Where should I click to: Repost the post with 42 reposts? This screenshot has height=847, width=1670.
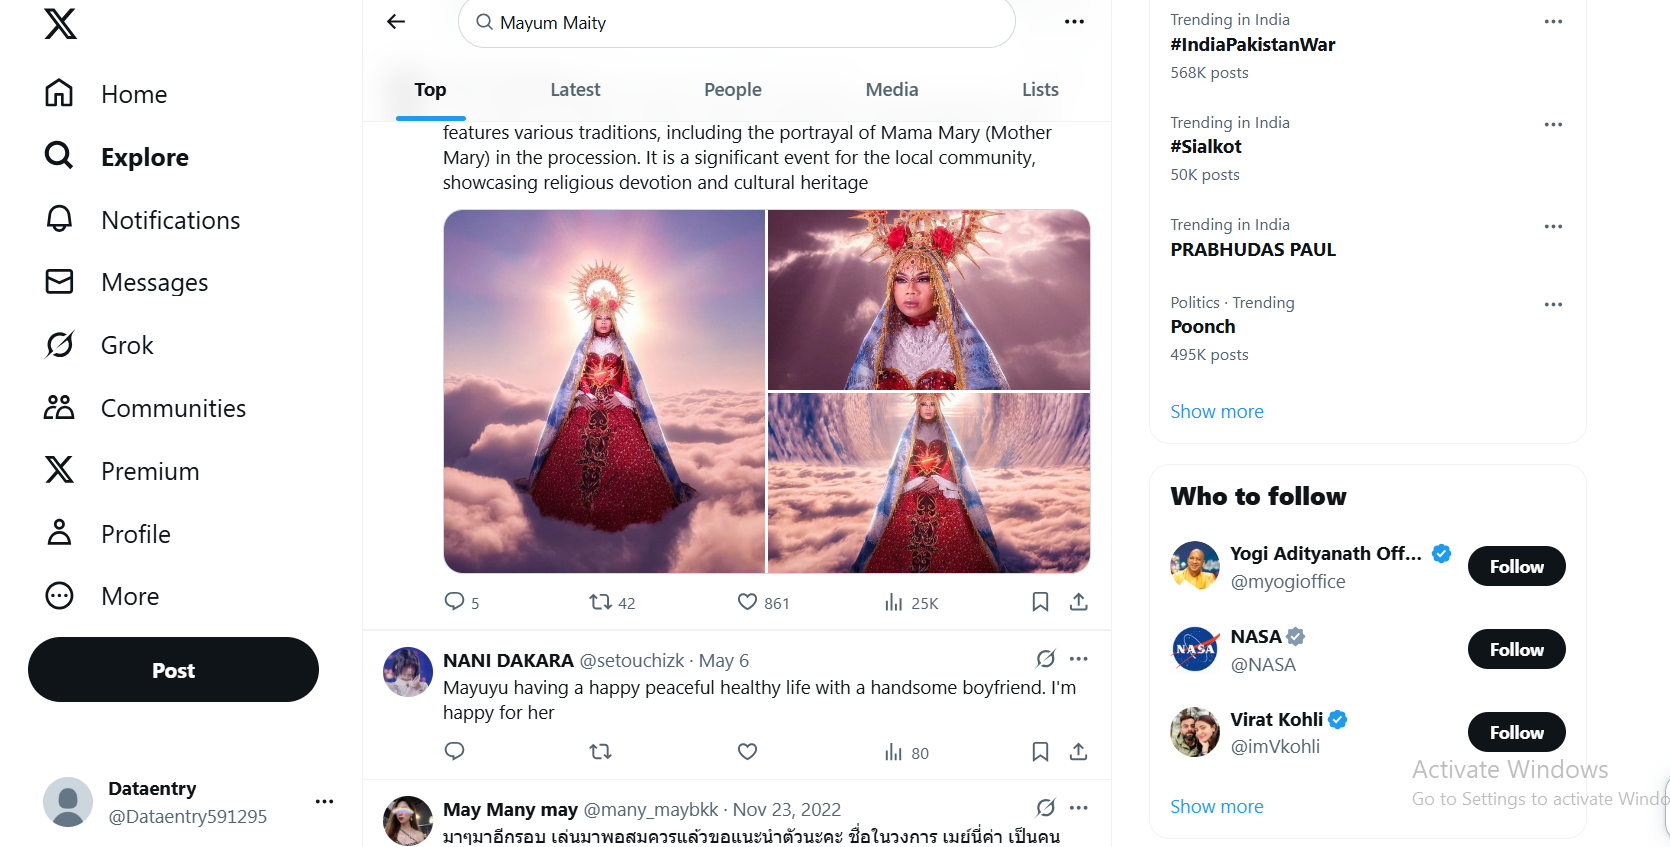coord(600,602)
